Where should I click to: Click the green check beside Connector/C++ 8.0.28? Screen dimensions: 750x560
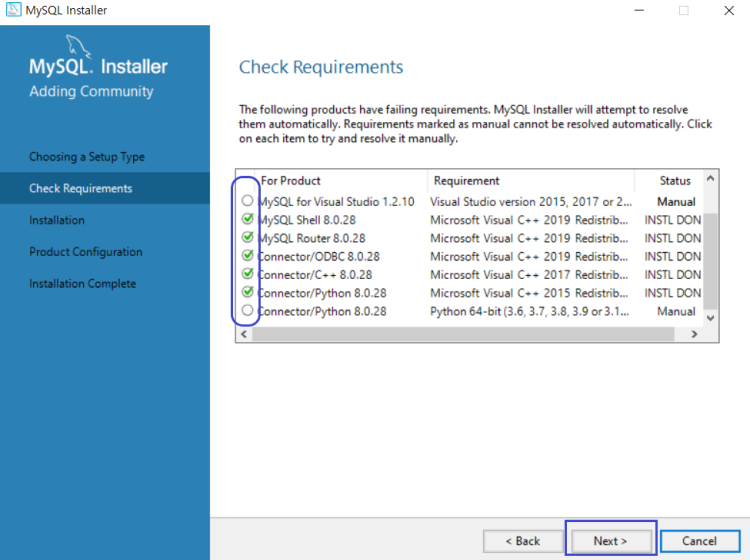click(247, 274)
